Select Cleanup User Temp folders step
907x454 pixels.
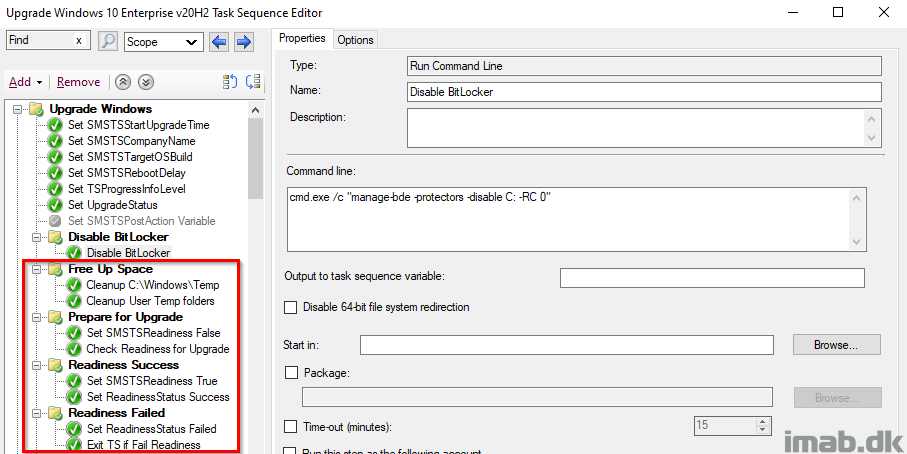click(x=150, y=301)
